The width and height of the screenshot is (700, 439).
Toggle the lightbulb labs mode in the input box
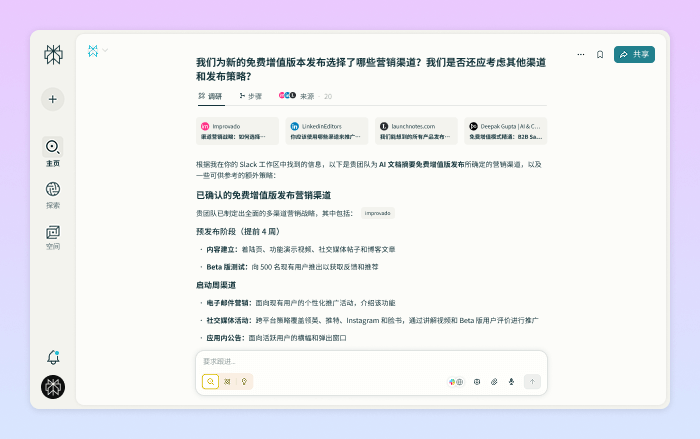point(244,381)
